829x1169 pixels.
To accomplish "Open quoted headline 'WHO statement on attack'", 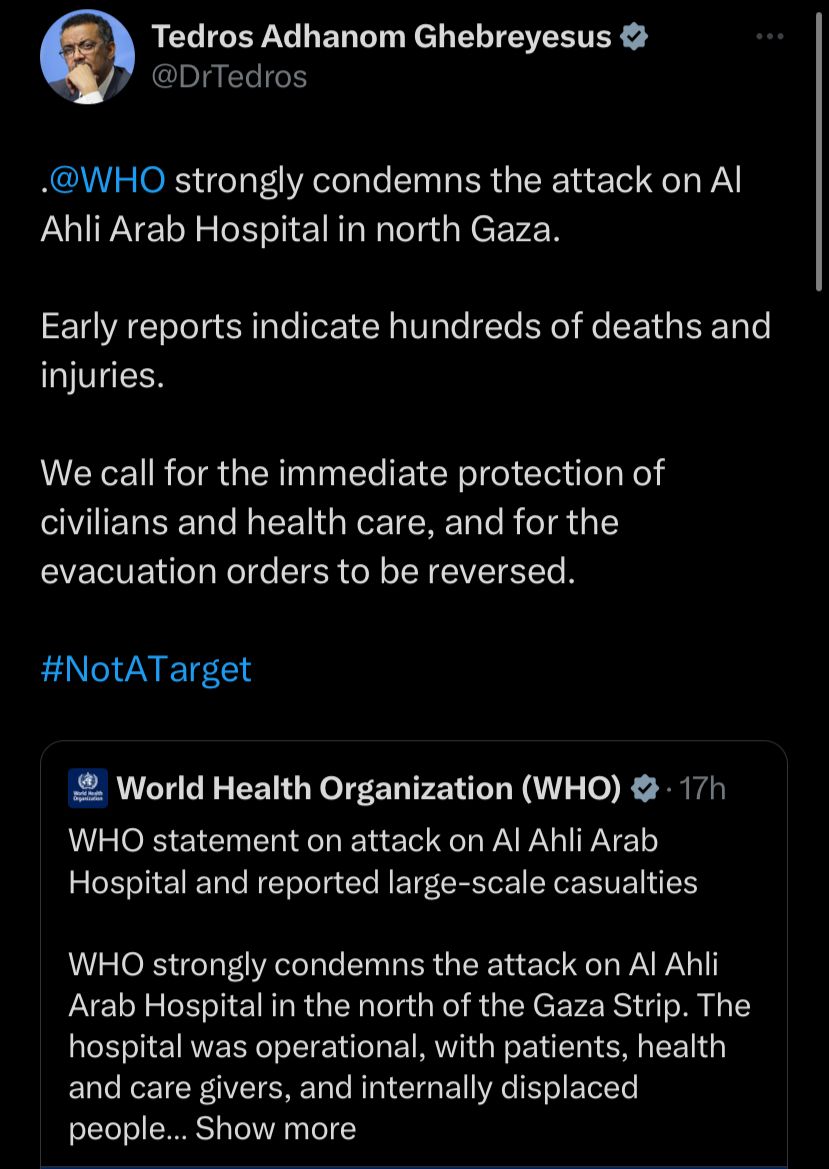I will [362, 840].
